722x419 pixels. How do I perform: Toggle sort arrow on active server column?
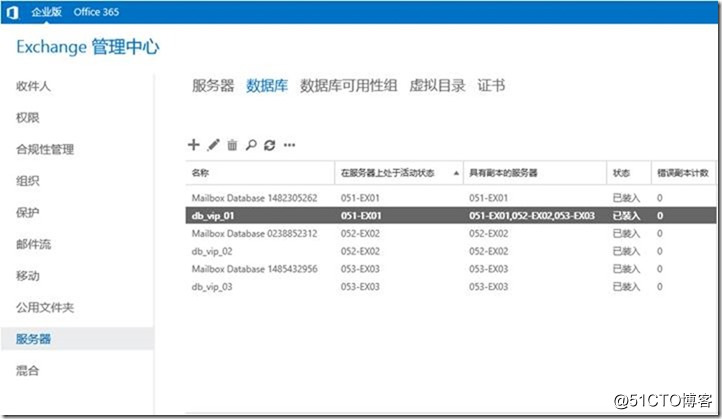pos(456,173)
